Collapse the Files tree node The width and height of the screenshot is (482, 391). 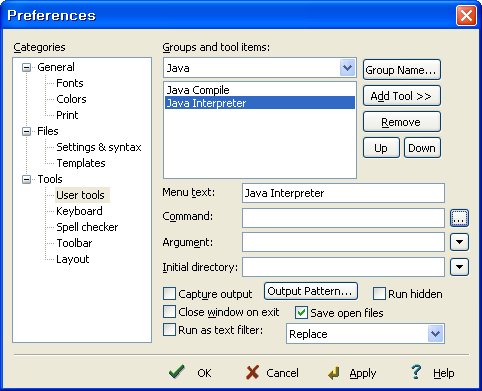click(26, 132)
